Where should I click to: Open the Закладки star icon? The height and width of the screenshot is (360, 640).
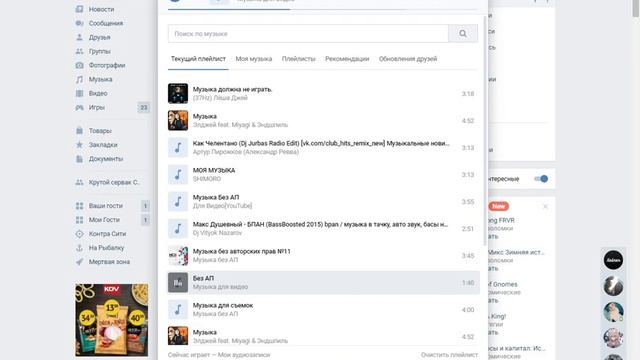pos(80,145)
